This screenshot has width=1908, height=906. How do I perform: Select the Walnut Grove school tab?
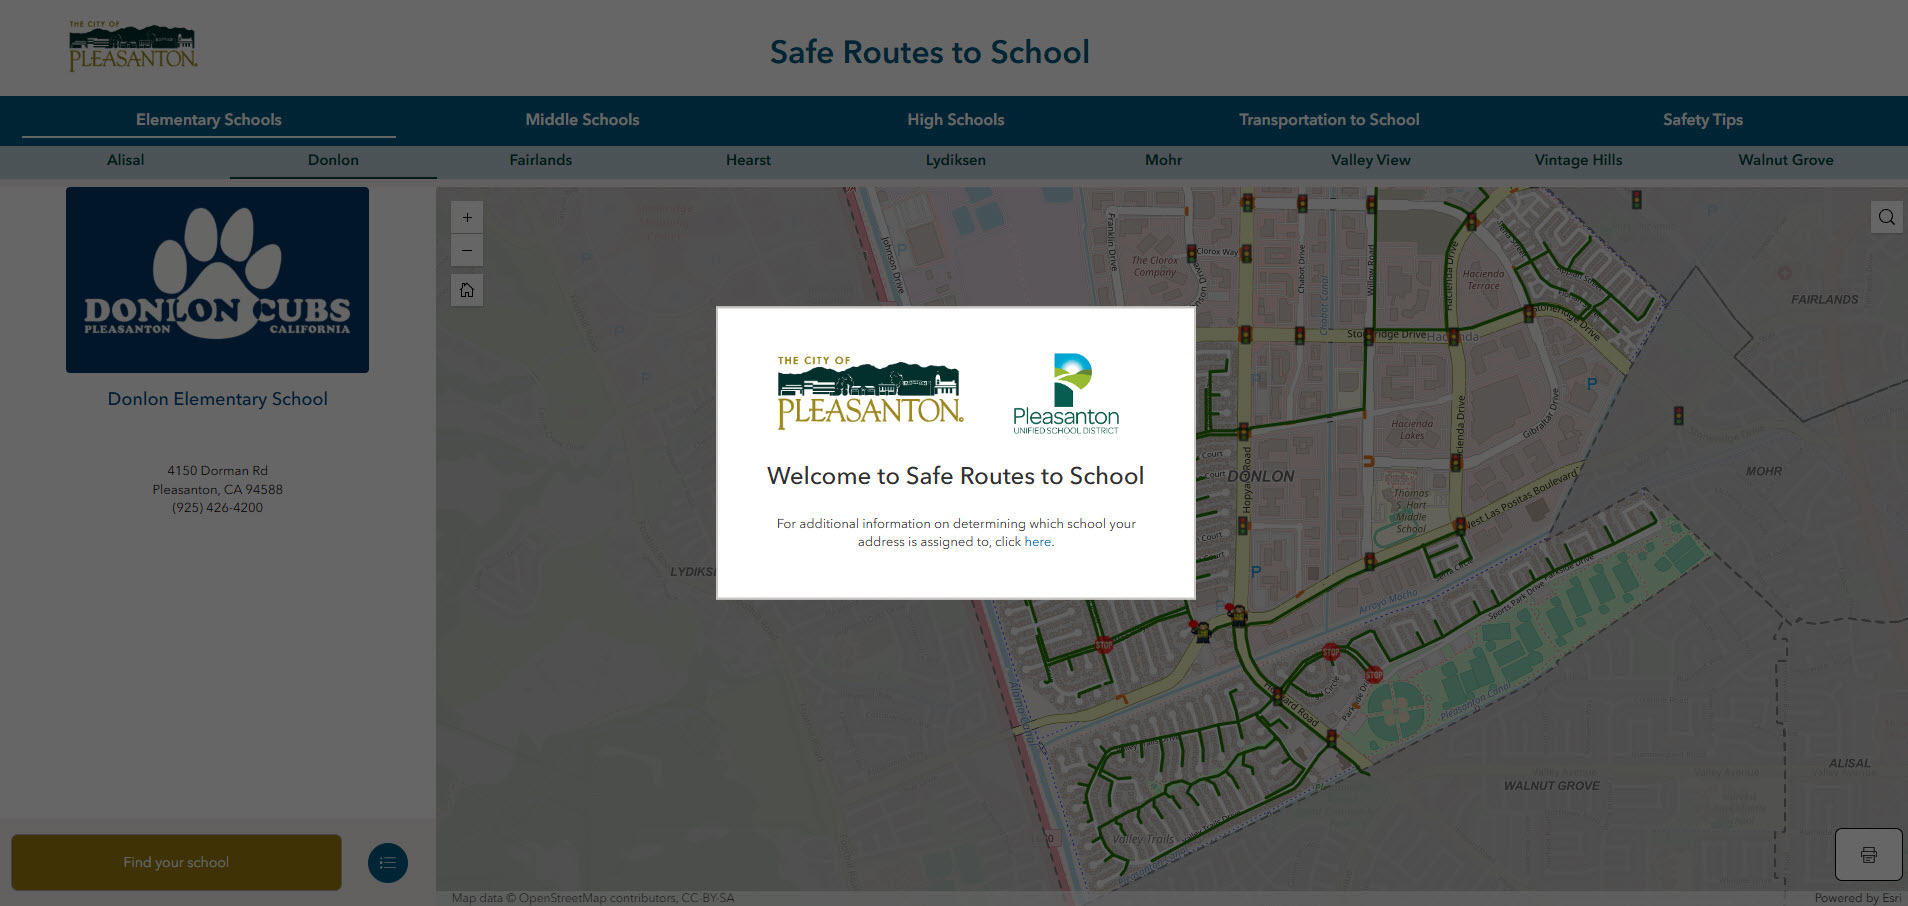(x=1786, y=160)
